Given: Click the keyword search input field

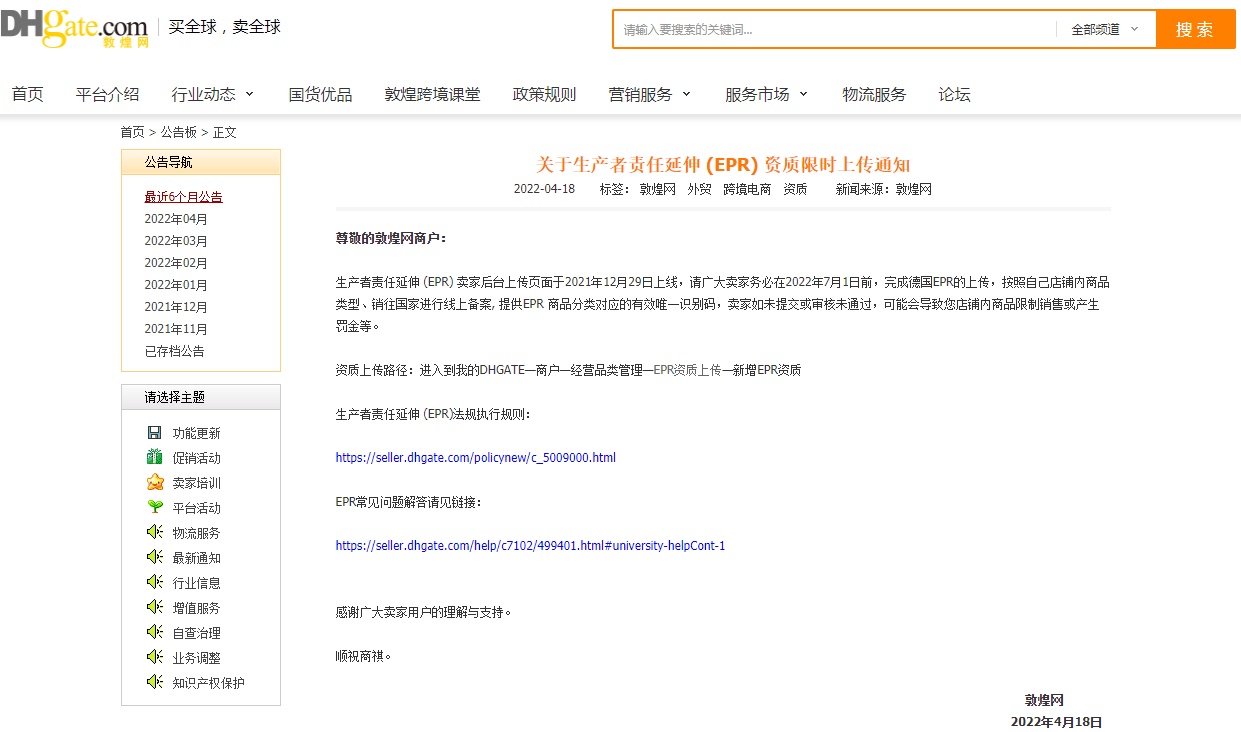Looking at the screenshot, I should click(x=834, y=30).
